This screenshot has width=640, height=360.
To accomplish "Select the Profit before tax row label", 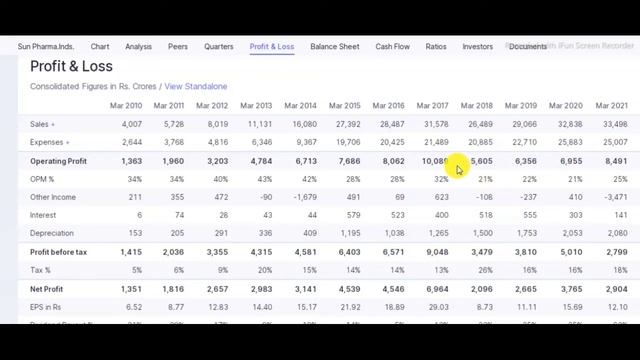I will 58,252.
